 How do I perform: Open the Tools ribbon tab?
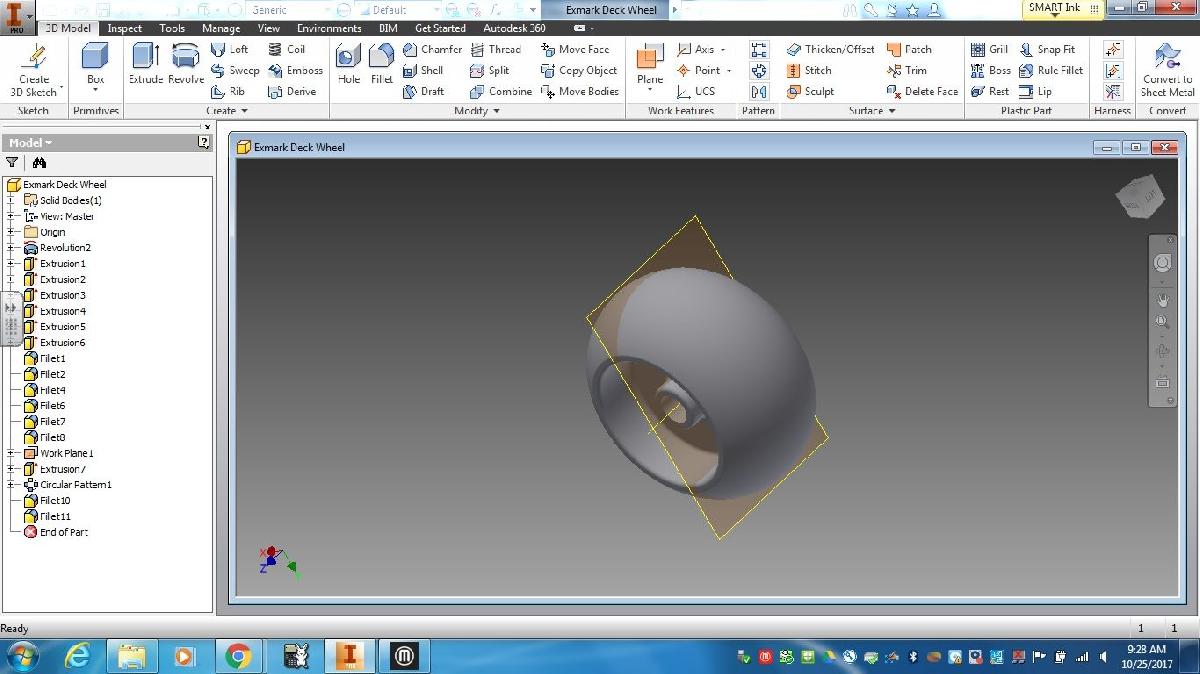172,28
